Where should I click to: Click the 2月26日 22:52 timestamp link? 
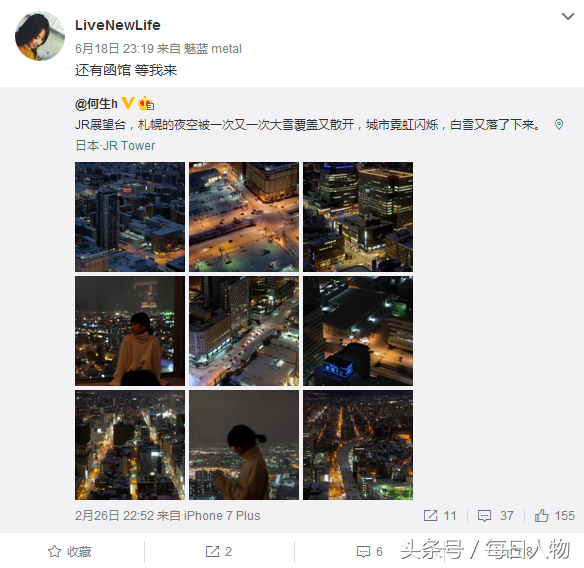114,516
